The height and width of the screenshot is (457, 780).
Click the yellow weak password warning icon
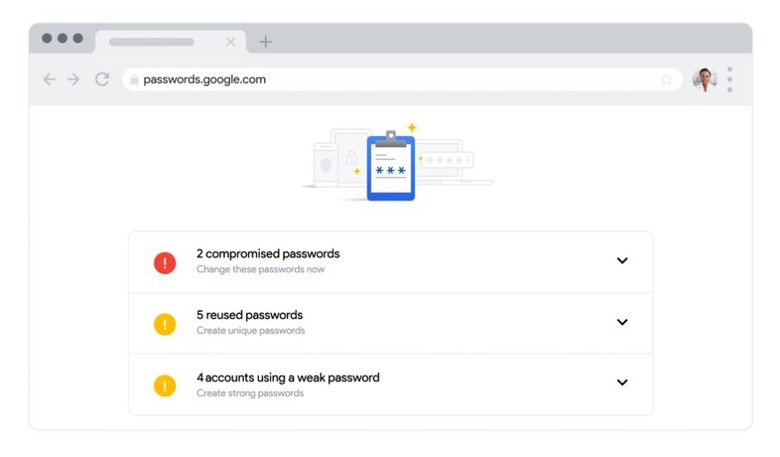coord(164,385)
